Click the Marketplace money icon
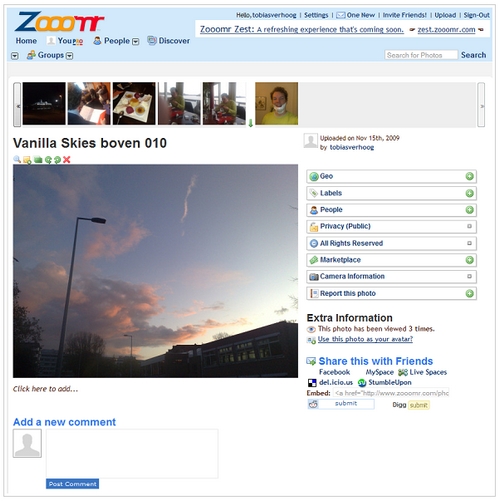 coord(314,260)
